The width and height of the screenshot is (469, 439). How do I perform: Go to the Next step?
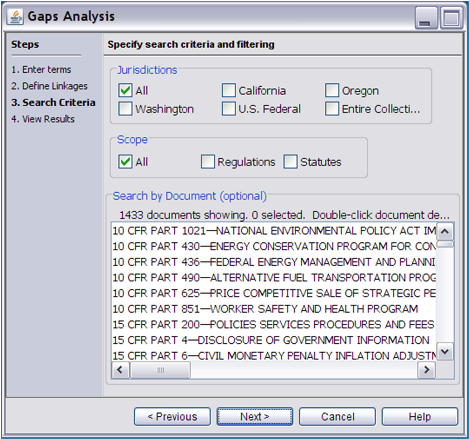(255, 417)
